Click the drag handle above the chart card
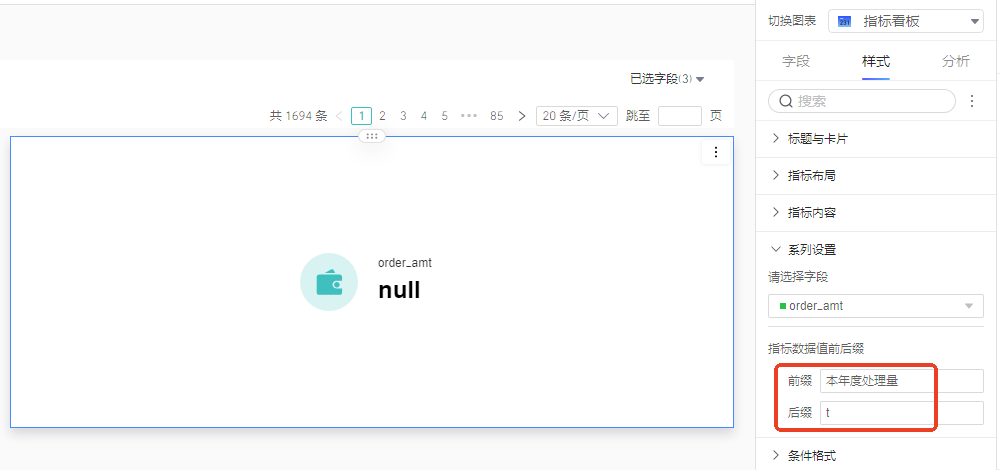Screen dimensions: 1000x470 pyautogui.click(x=372, y=136)
